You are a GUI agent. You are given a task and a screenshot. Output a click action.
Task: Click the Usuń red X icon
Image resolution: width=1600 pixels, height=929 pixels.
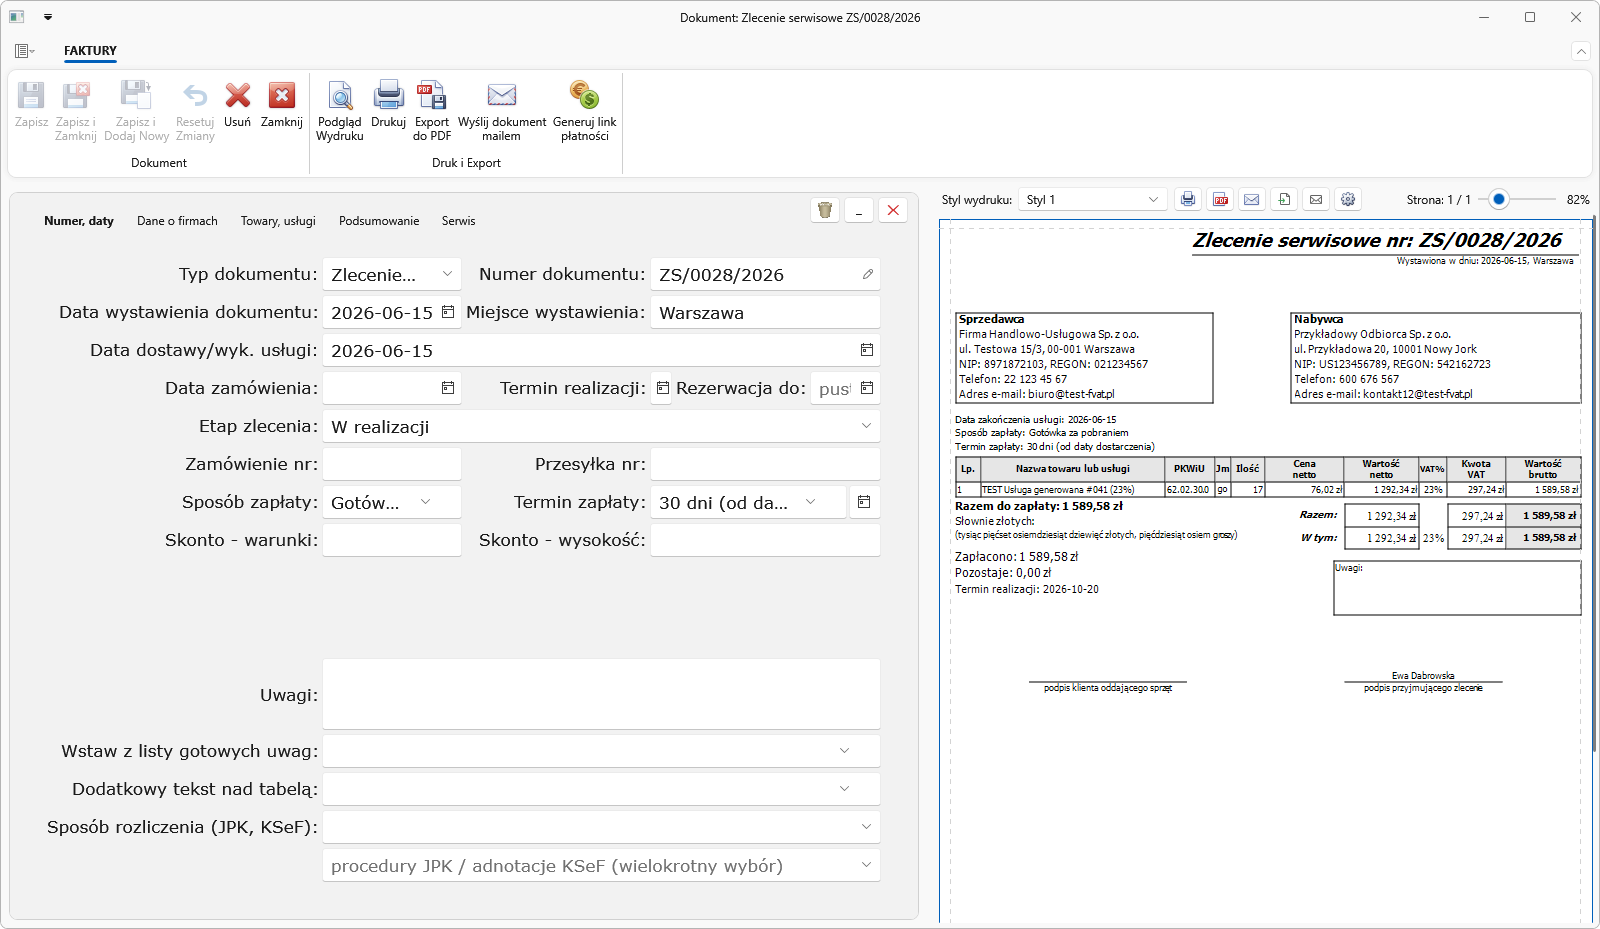pos(237,95)
